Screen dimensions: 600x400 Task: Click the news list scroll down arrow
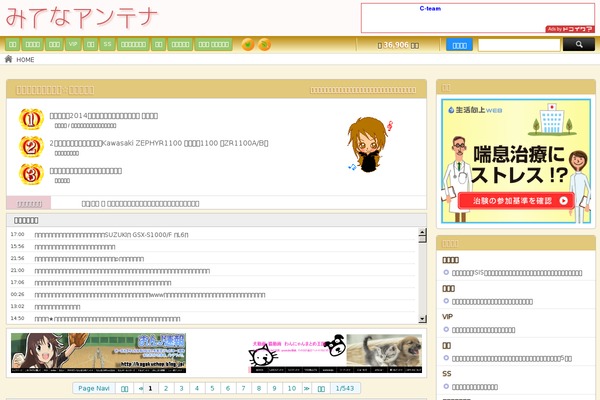click(x=422, y=318)
